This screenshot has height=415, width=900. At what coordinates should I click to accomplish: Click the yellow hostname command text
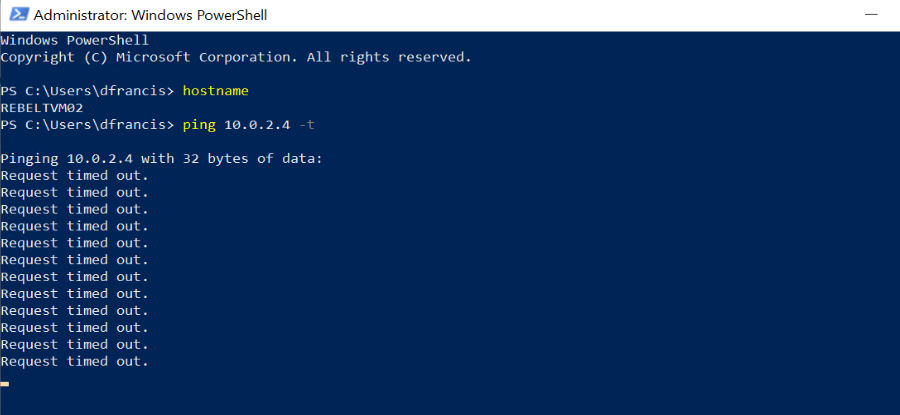click(215, 91)
